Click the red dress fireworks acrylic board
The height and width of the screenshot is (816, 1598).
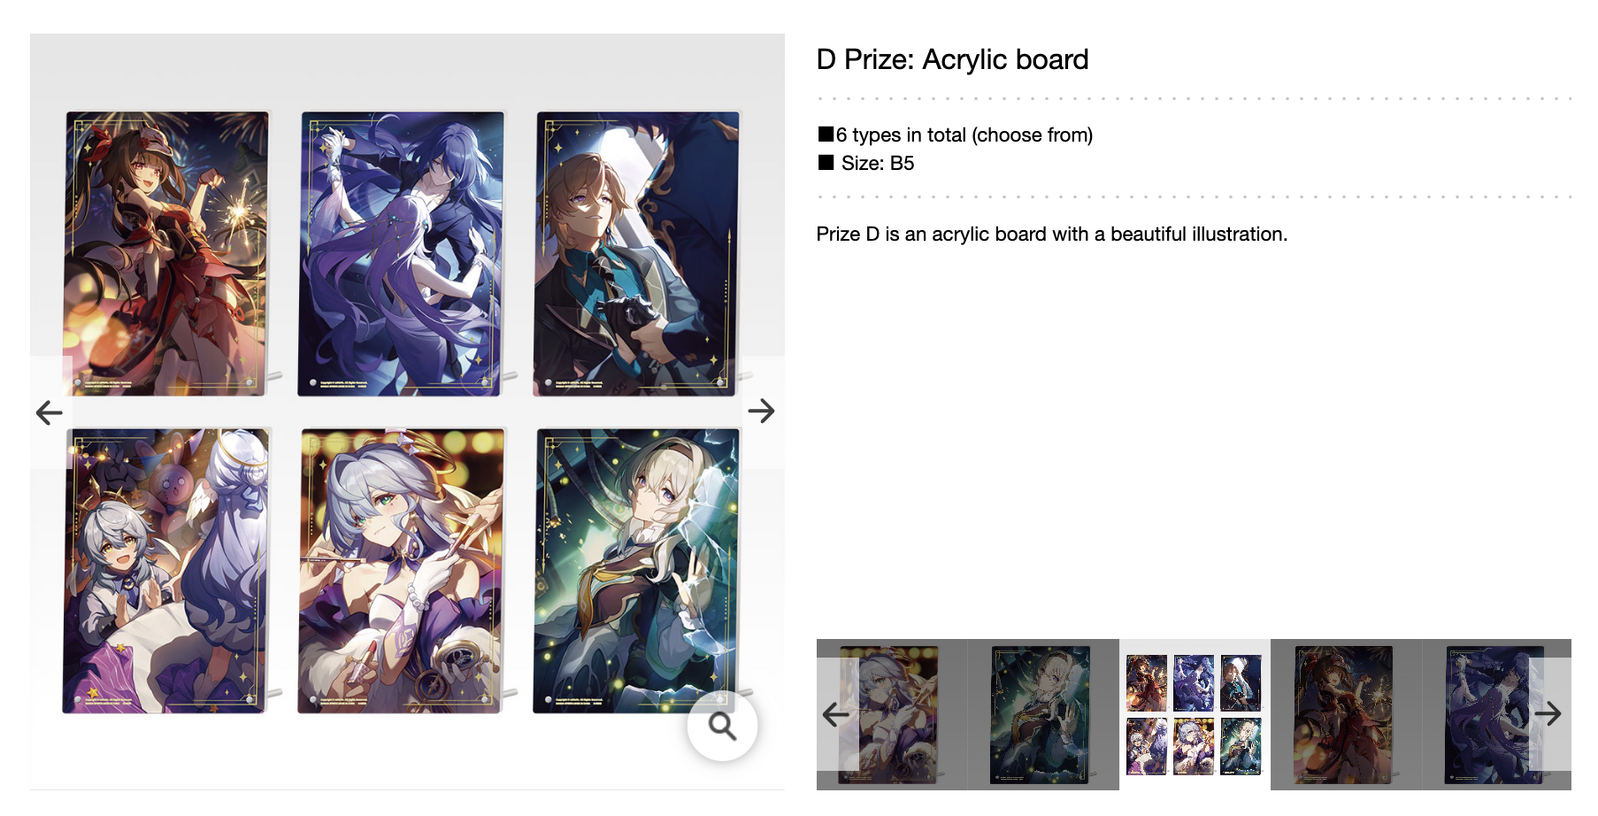(x=167, y=254)
